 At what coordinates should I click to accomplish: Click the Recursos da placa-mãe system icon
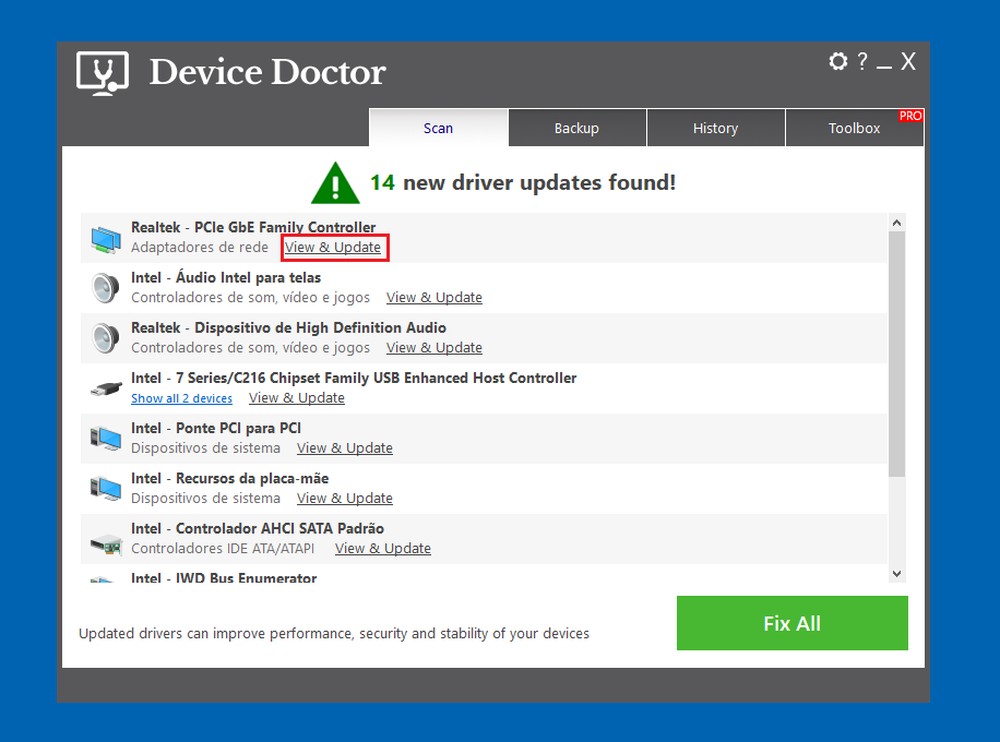tap(104, 488)
